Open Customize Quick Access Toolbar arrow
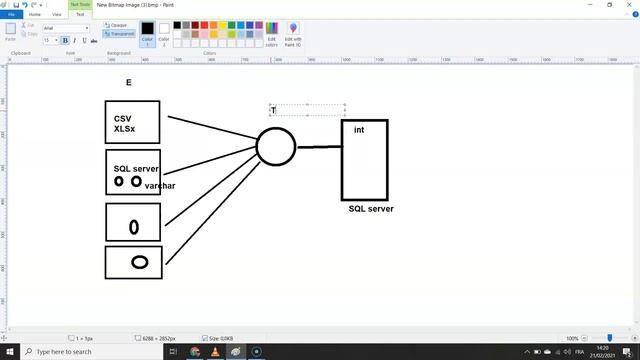The height and width of the screenshot is (360, 640). [x=41, y=5]
